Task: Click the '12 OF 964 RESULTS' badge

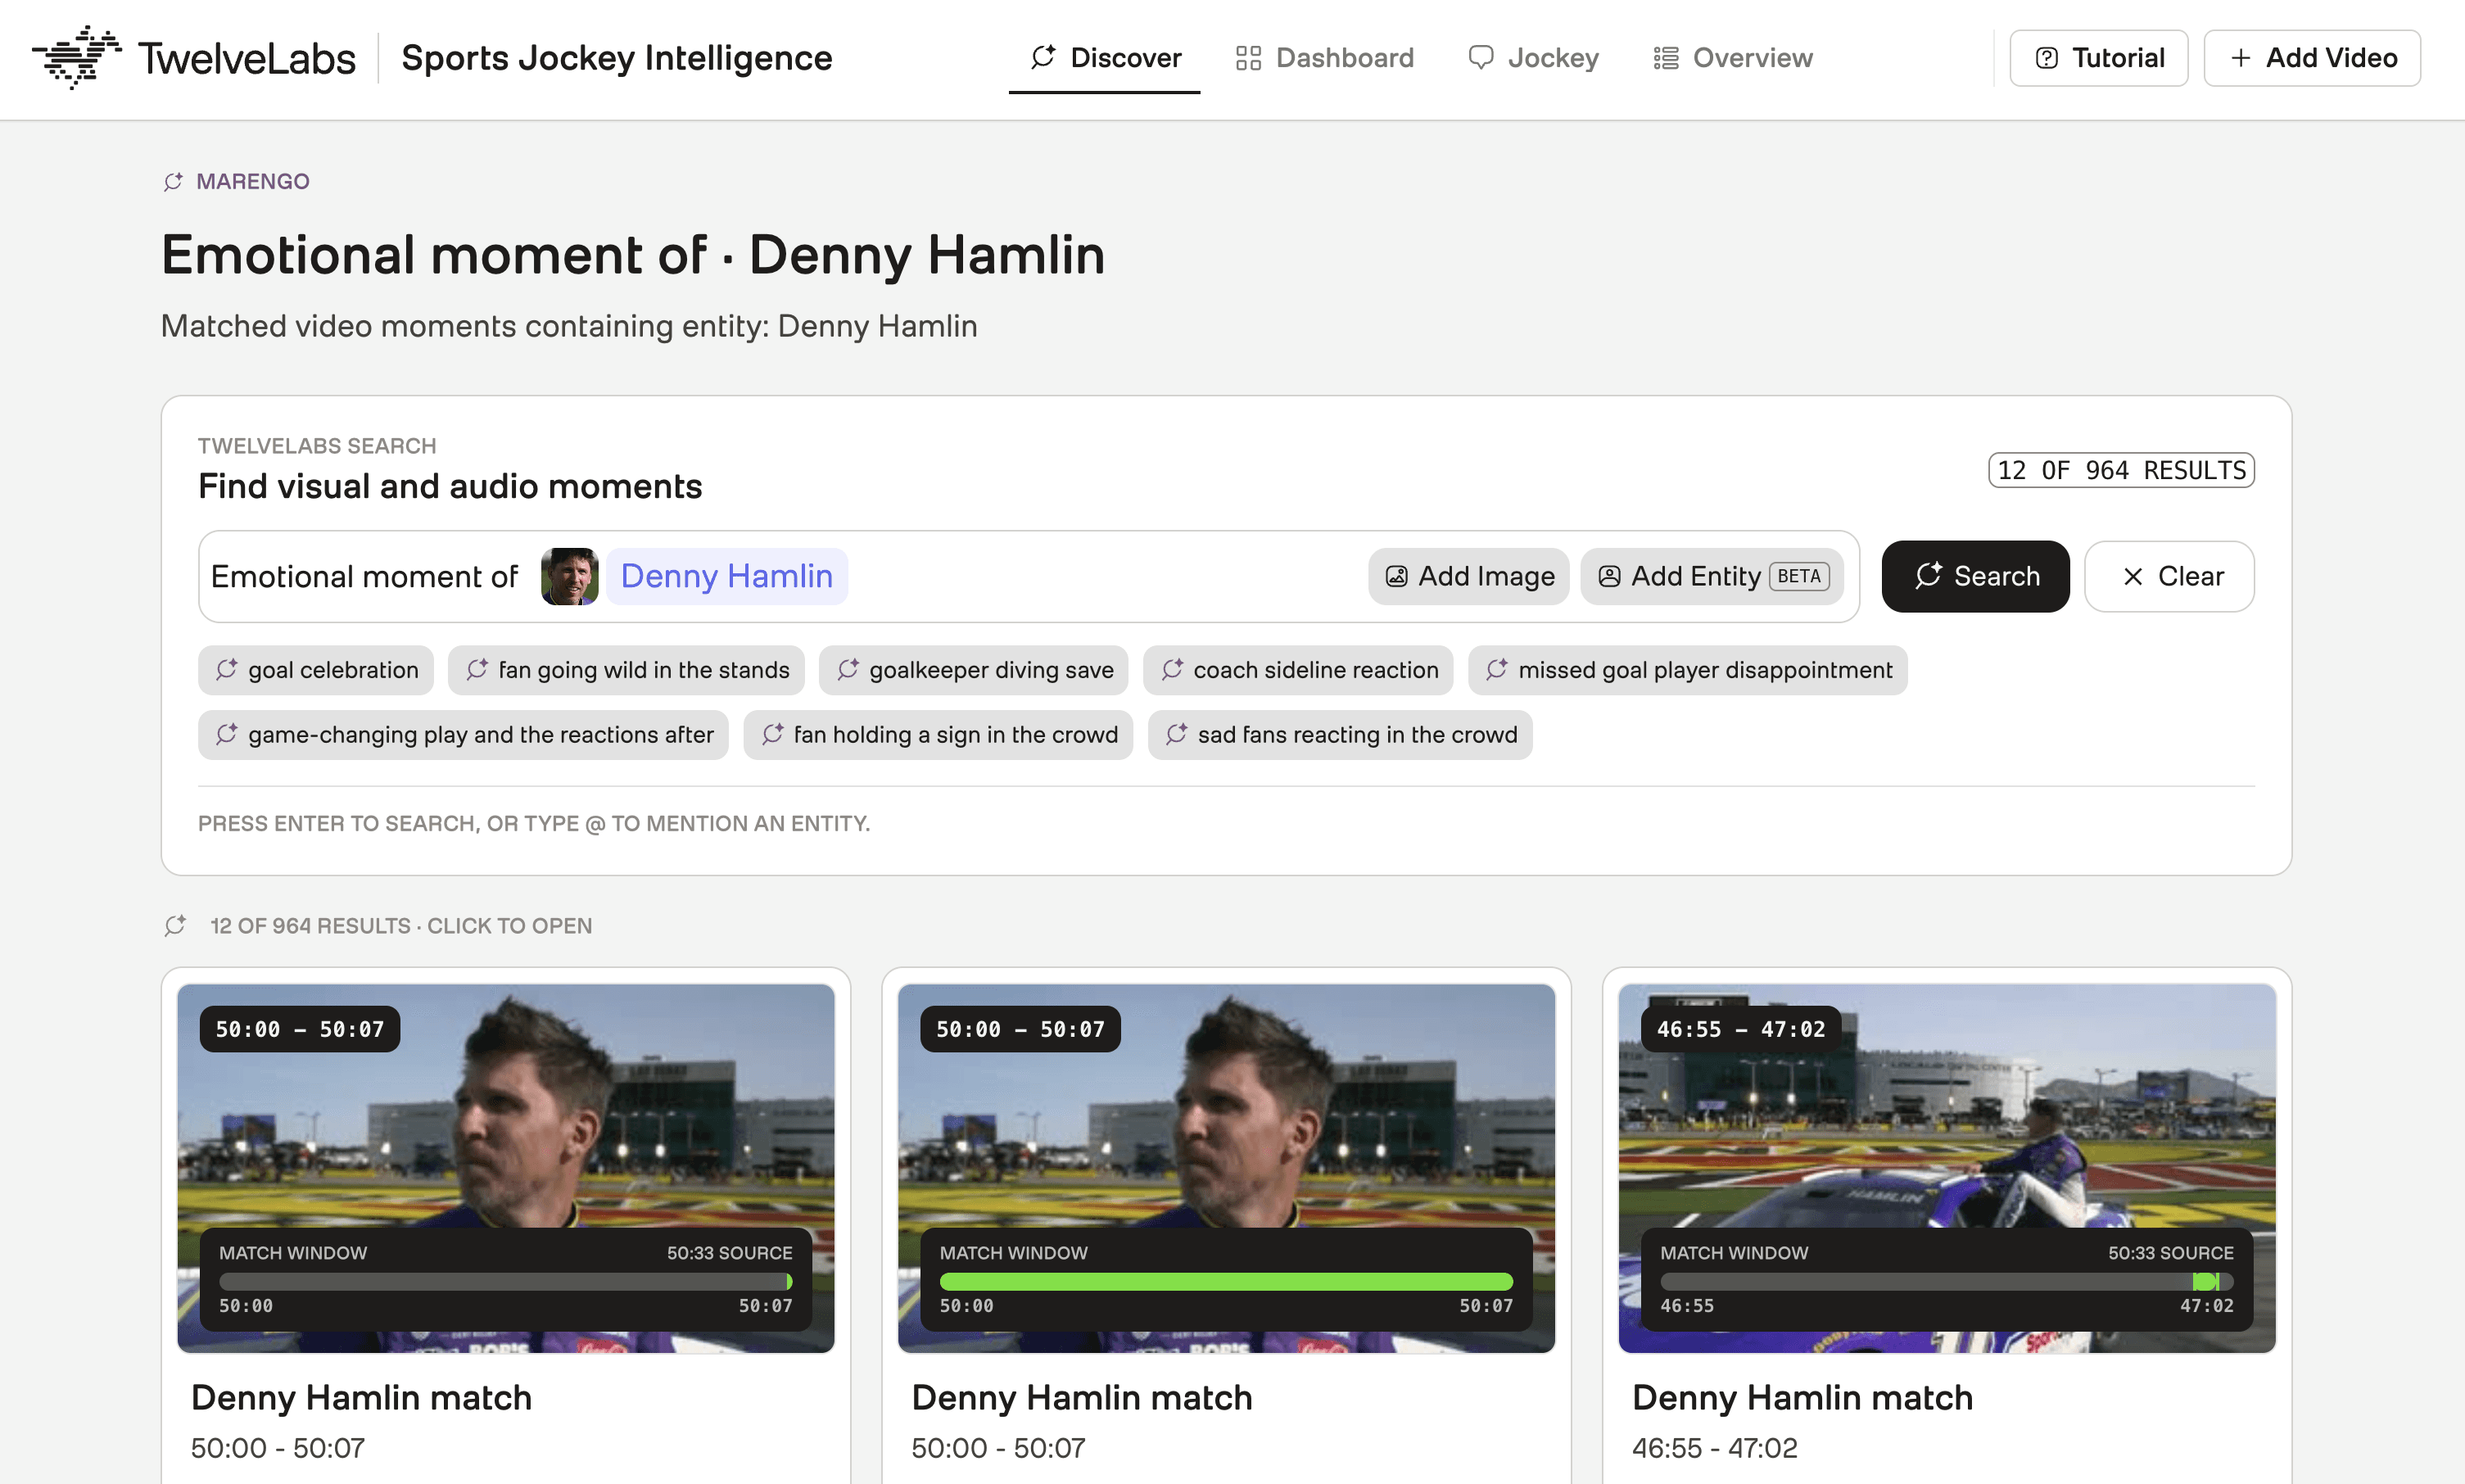Action: (2121, 470)
